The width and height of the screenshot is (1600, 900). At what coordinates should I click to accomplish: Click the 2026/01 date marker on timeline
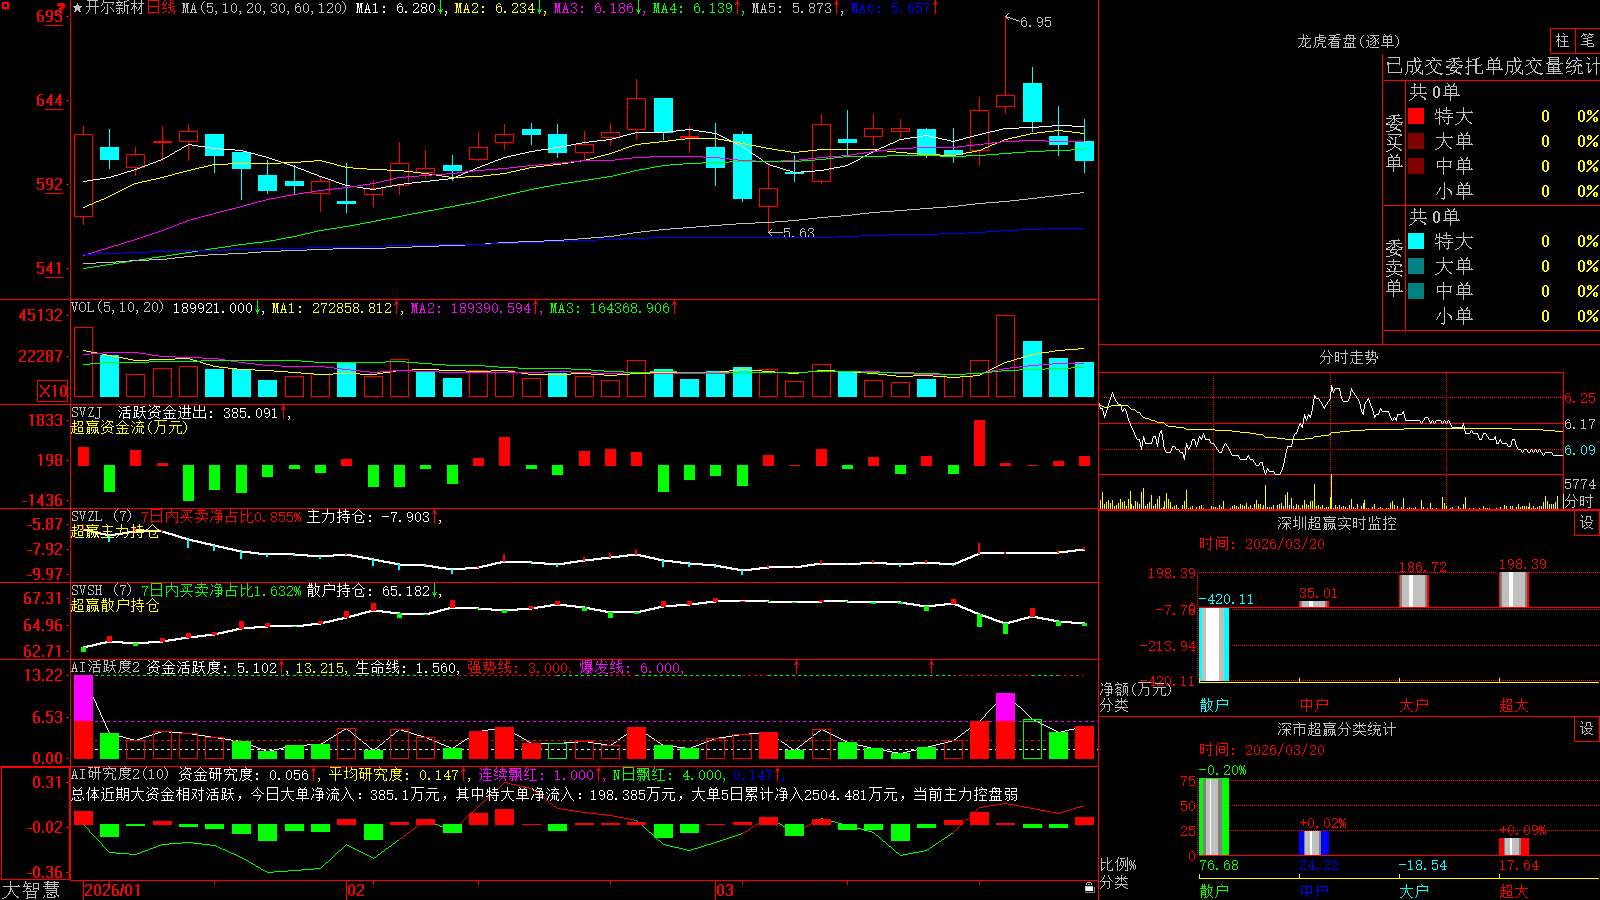point(112,890)
